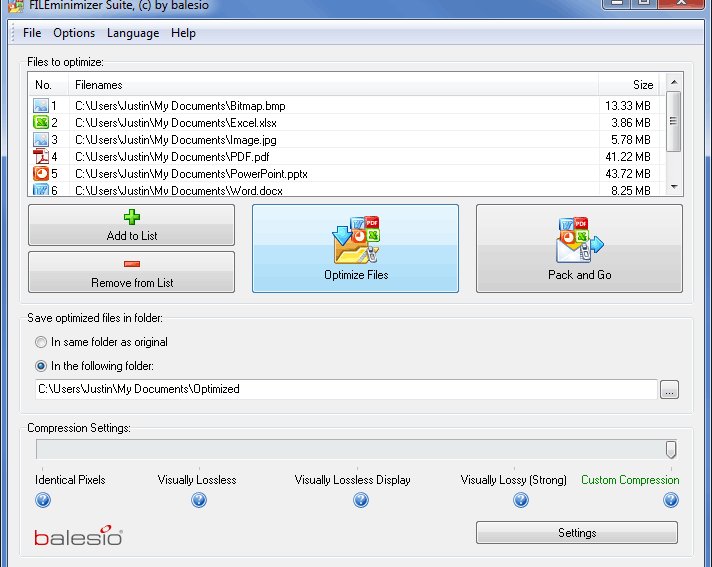Set slider to Visually Lossless label
This screenshot has width=712, height=567.
click(x=197, y=480)
